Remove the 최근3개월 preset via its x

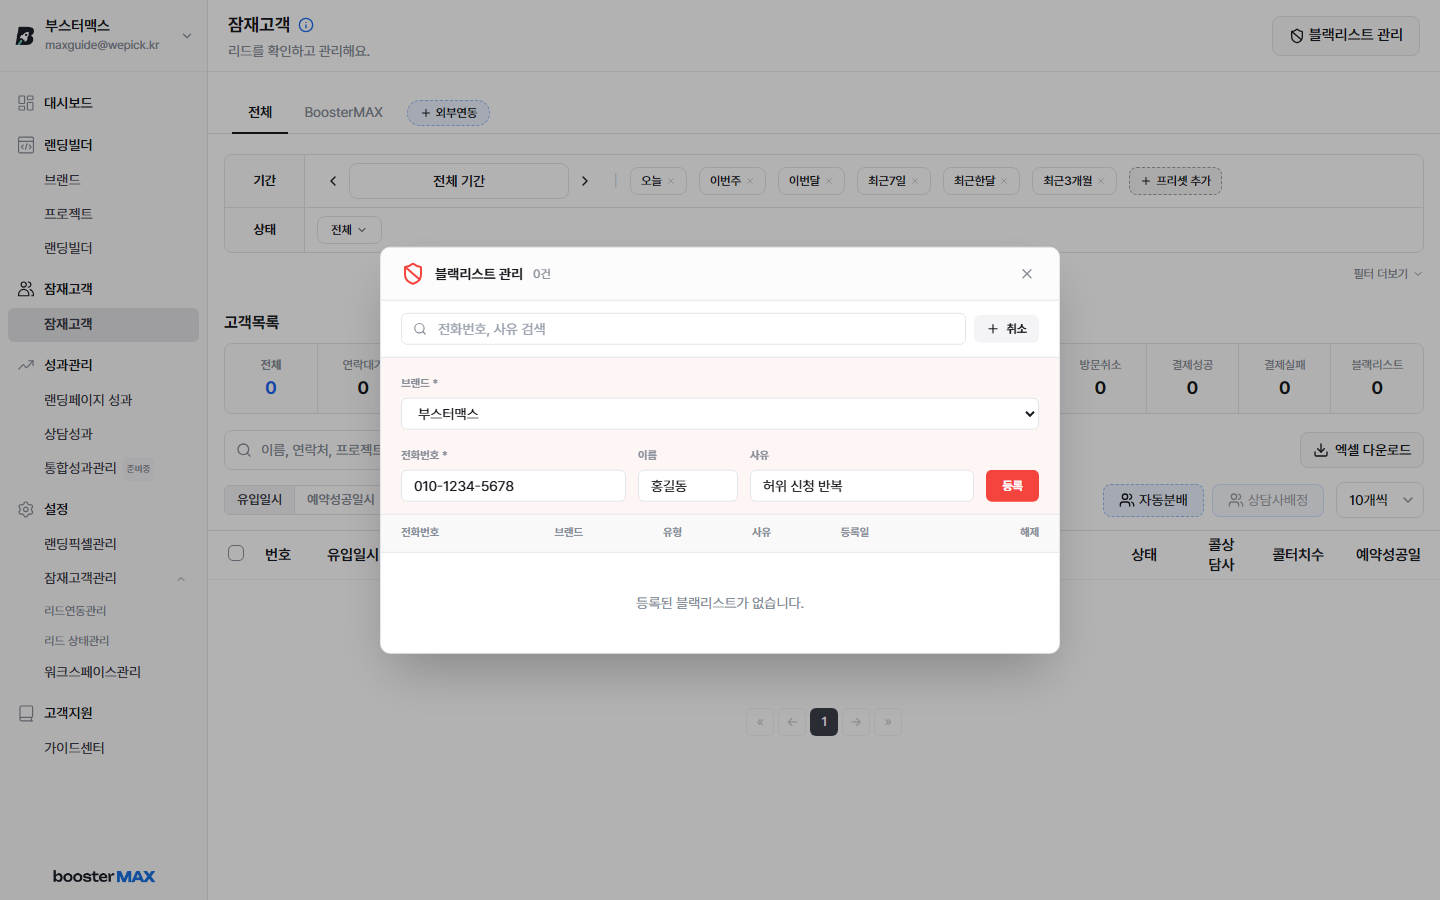(x=1101, y=181)
